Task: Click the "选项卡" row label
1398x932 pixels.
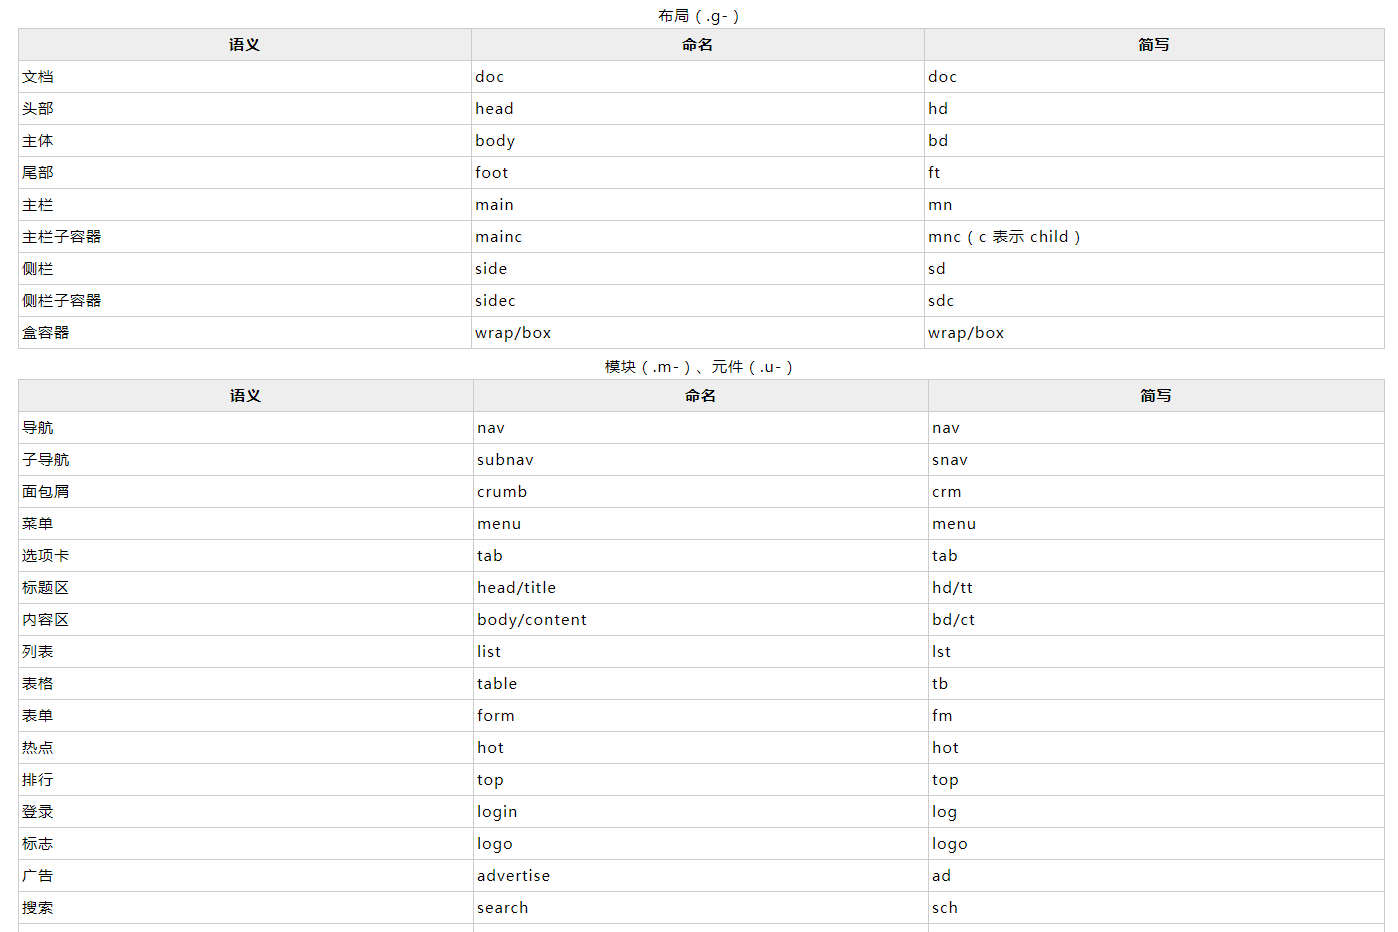Action: pyautogui.click(x=46, y=556)
